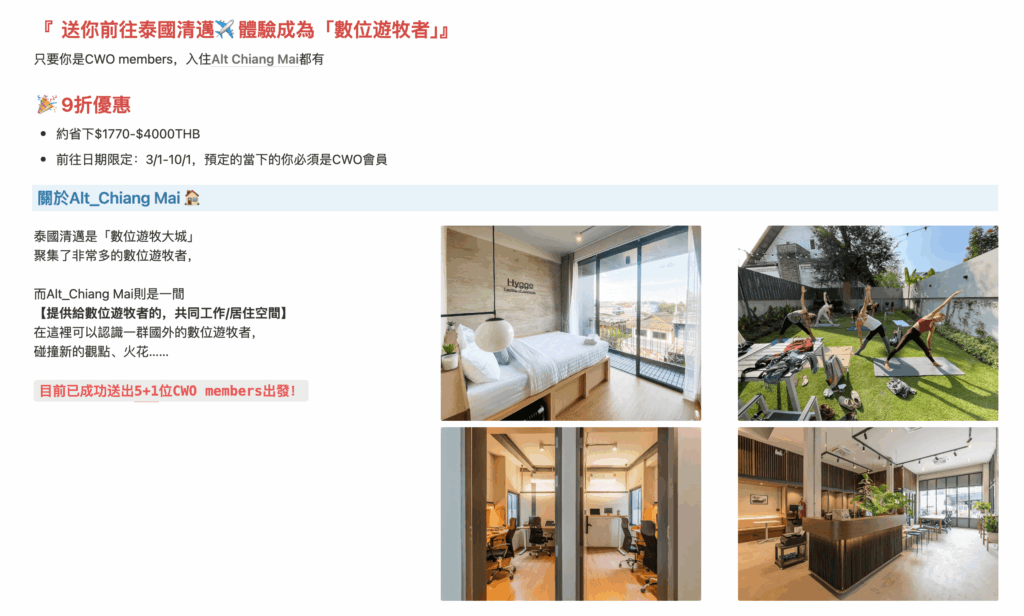Image resolution: width=1024 pixels, height=616 pixels.
Task: Open the outdoor yoga lawn photo
Action: pos(868,323)
